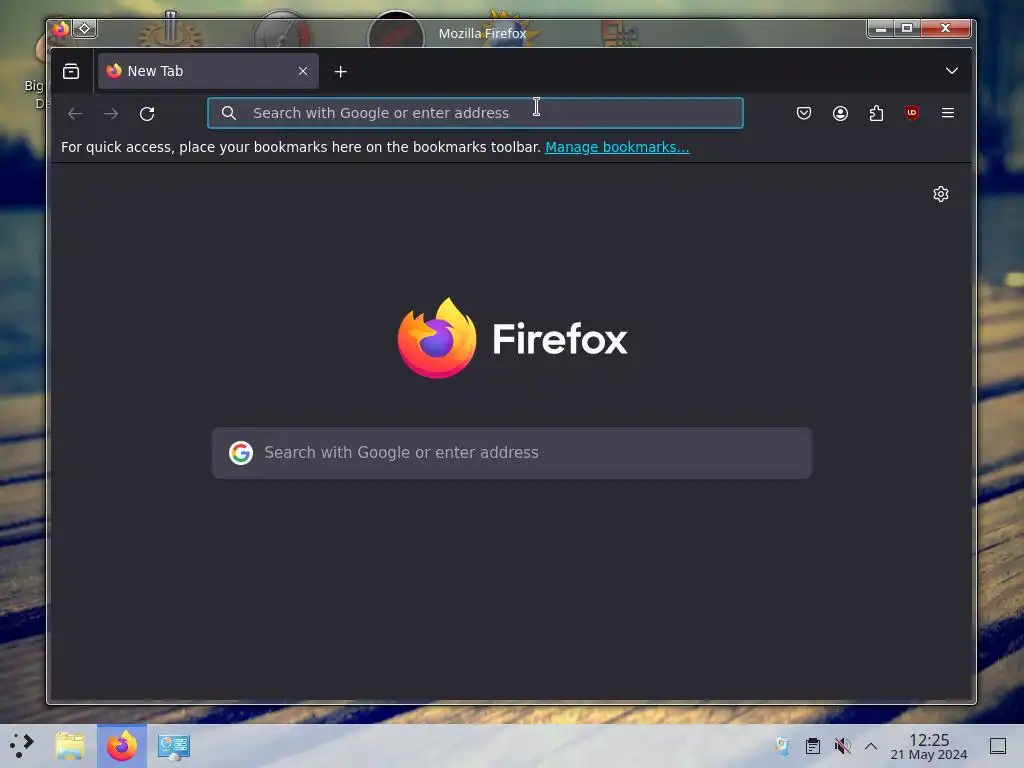
Task: Open a new tab with plus button
Action: coord(340,71)
